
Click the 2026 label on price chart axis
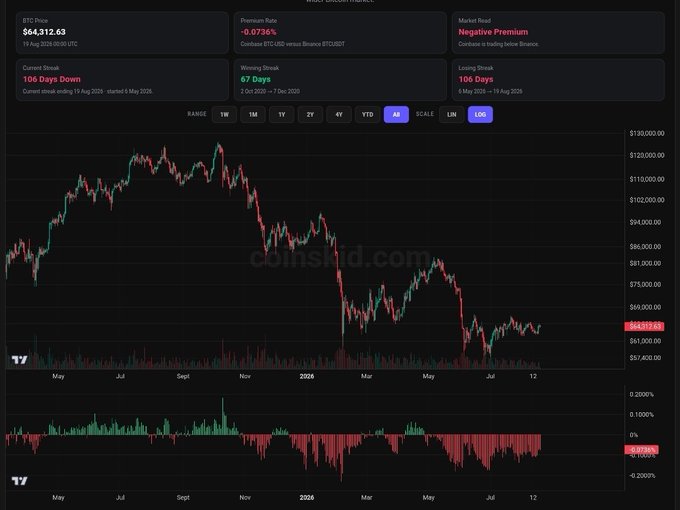click(x=307, y=376)
